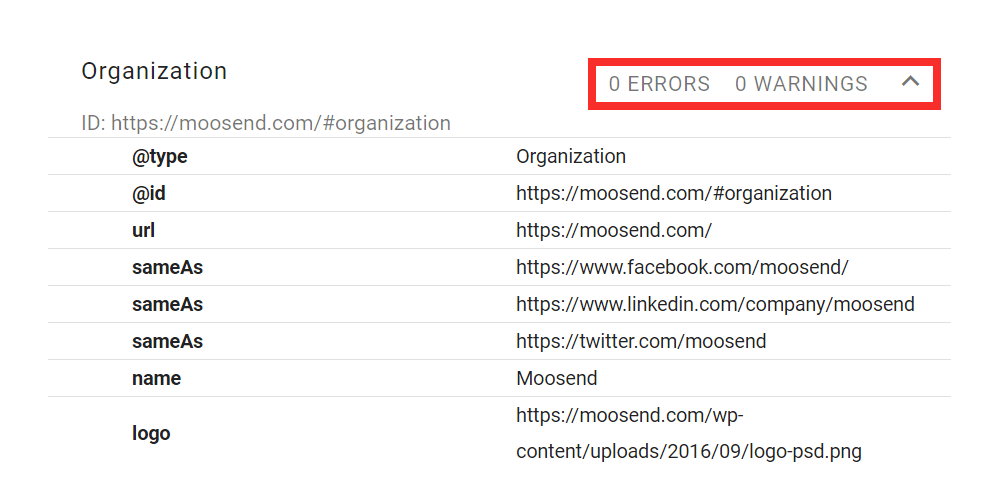Viewport: 1000px width, 500px height.
Task: Open the Facebook moosend sameAs link
Action: point(682,267)
